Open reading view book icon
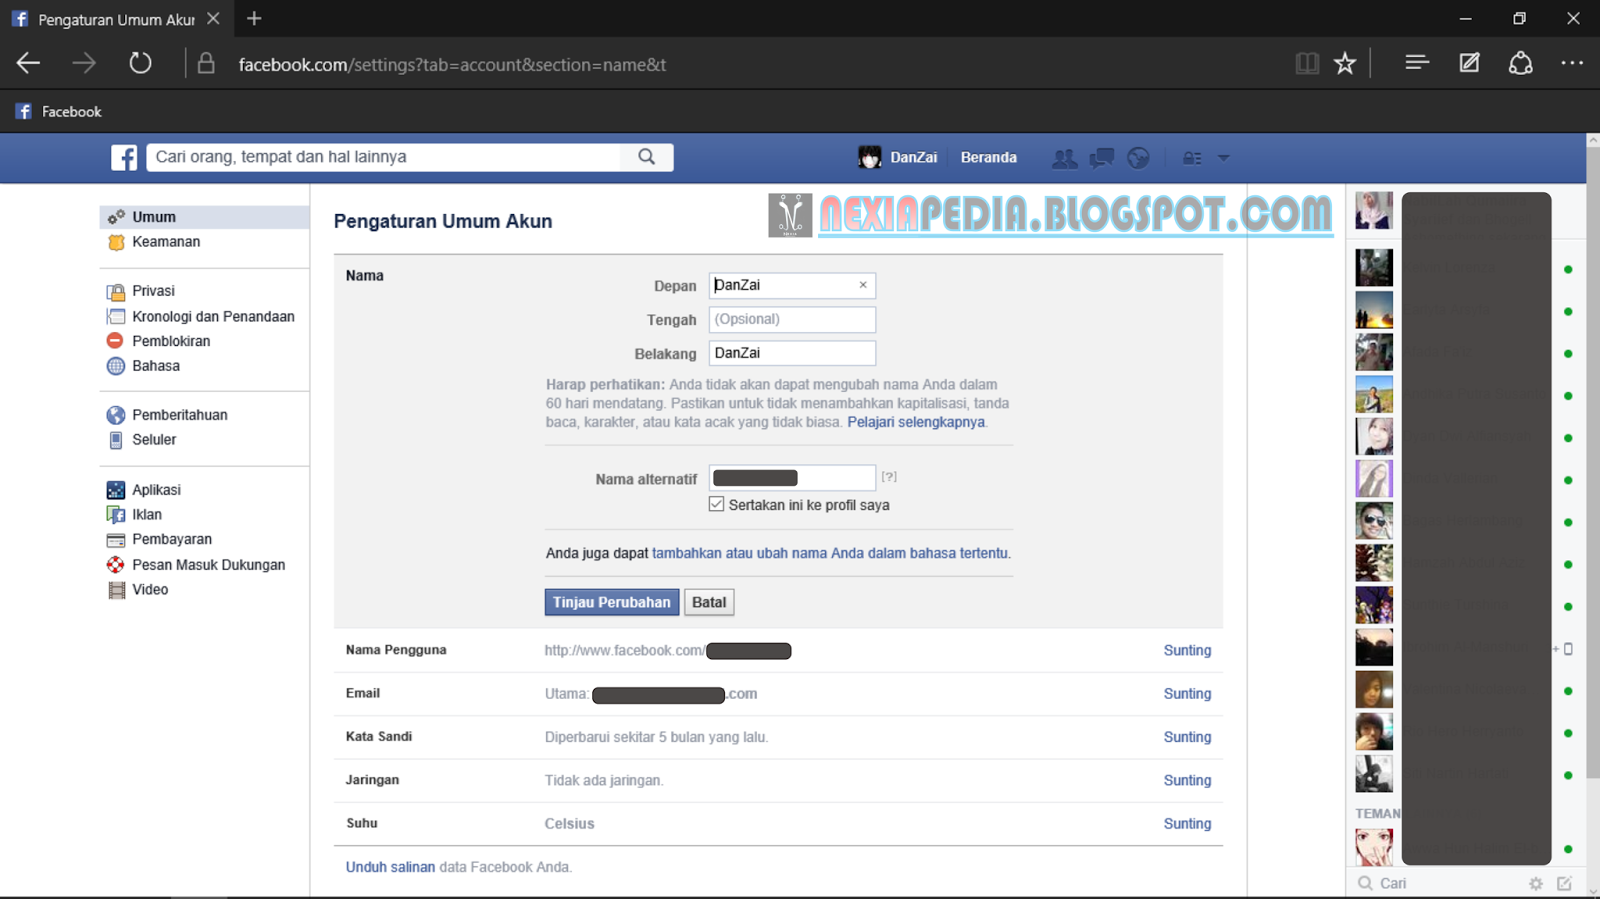Image resolution: width=1600 pixels, height=899 pixels. tap(1307, 64)
